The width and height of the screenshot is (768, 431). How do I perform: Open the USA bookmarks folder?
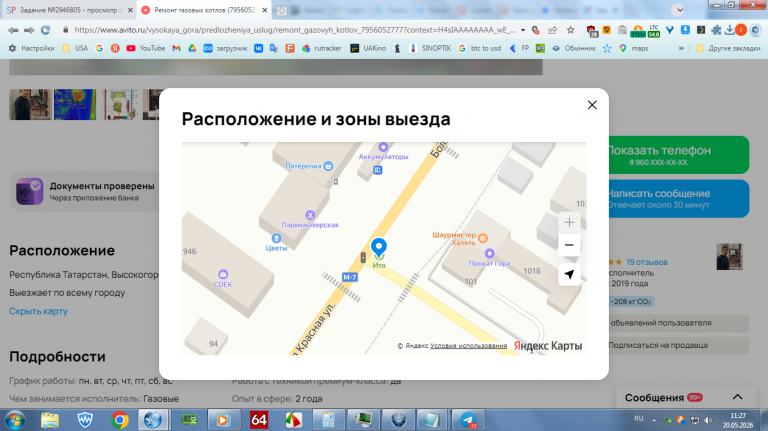click(75, 48)
